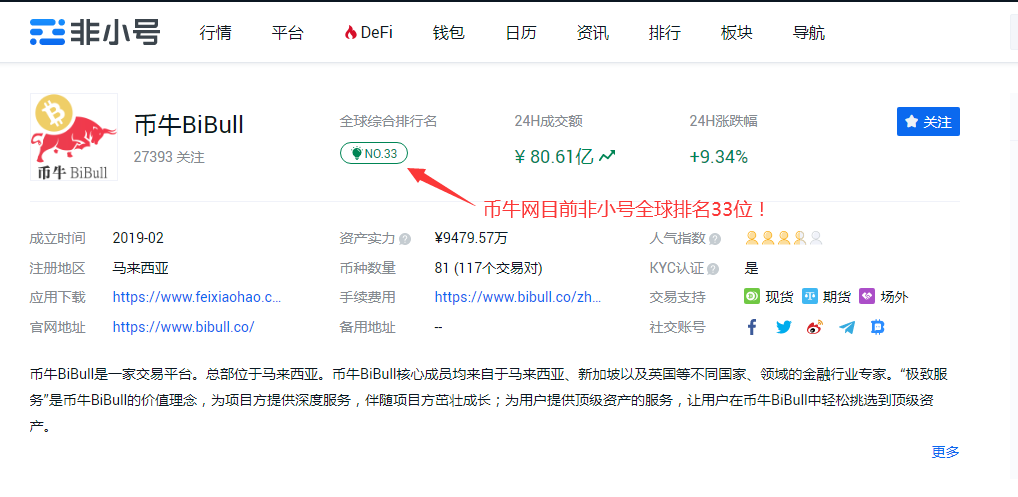Click the trend arrow next to 80.61亿

tap(607, 156)
